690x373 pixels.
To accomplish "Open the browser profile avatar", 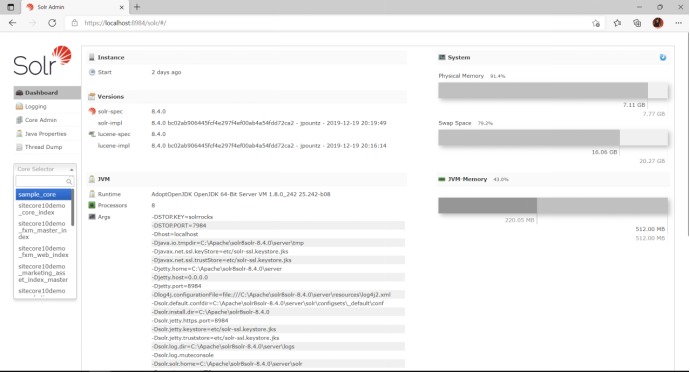I will [658, 23].
